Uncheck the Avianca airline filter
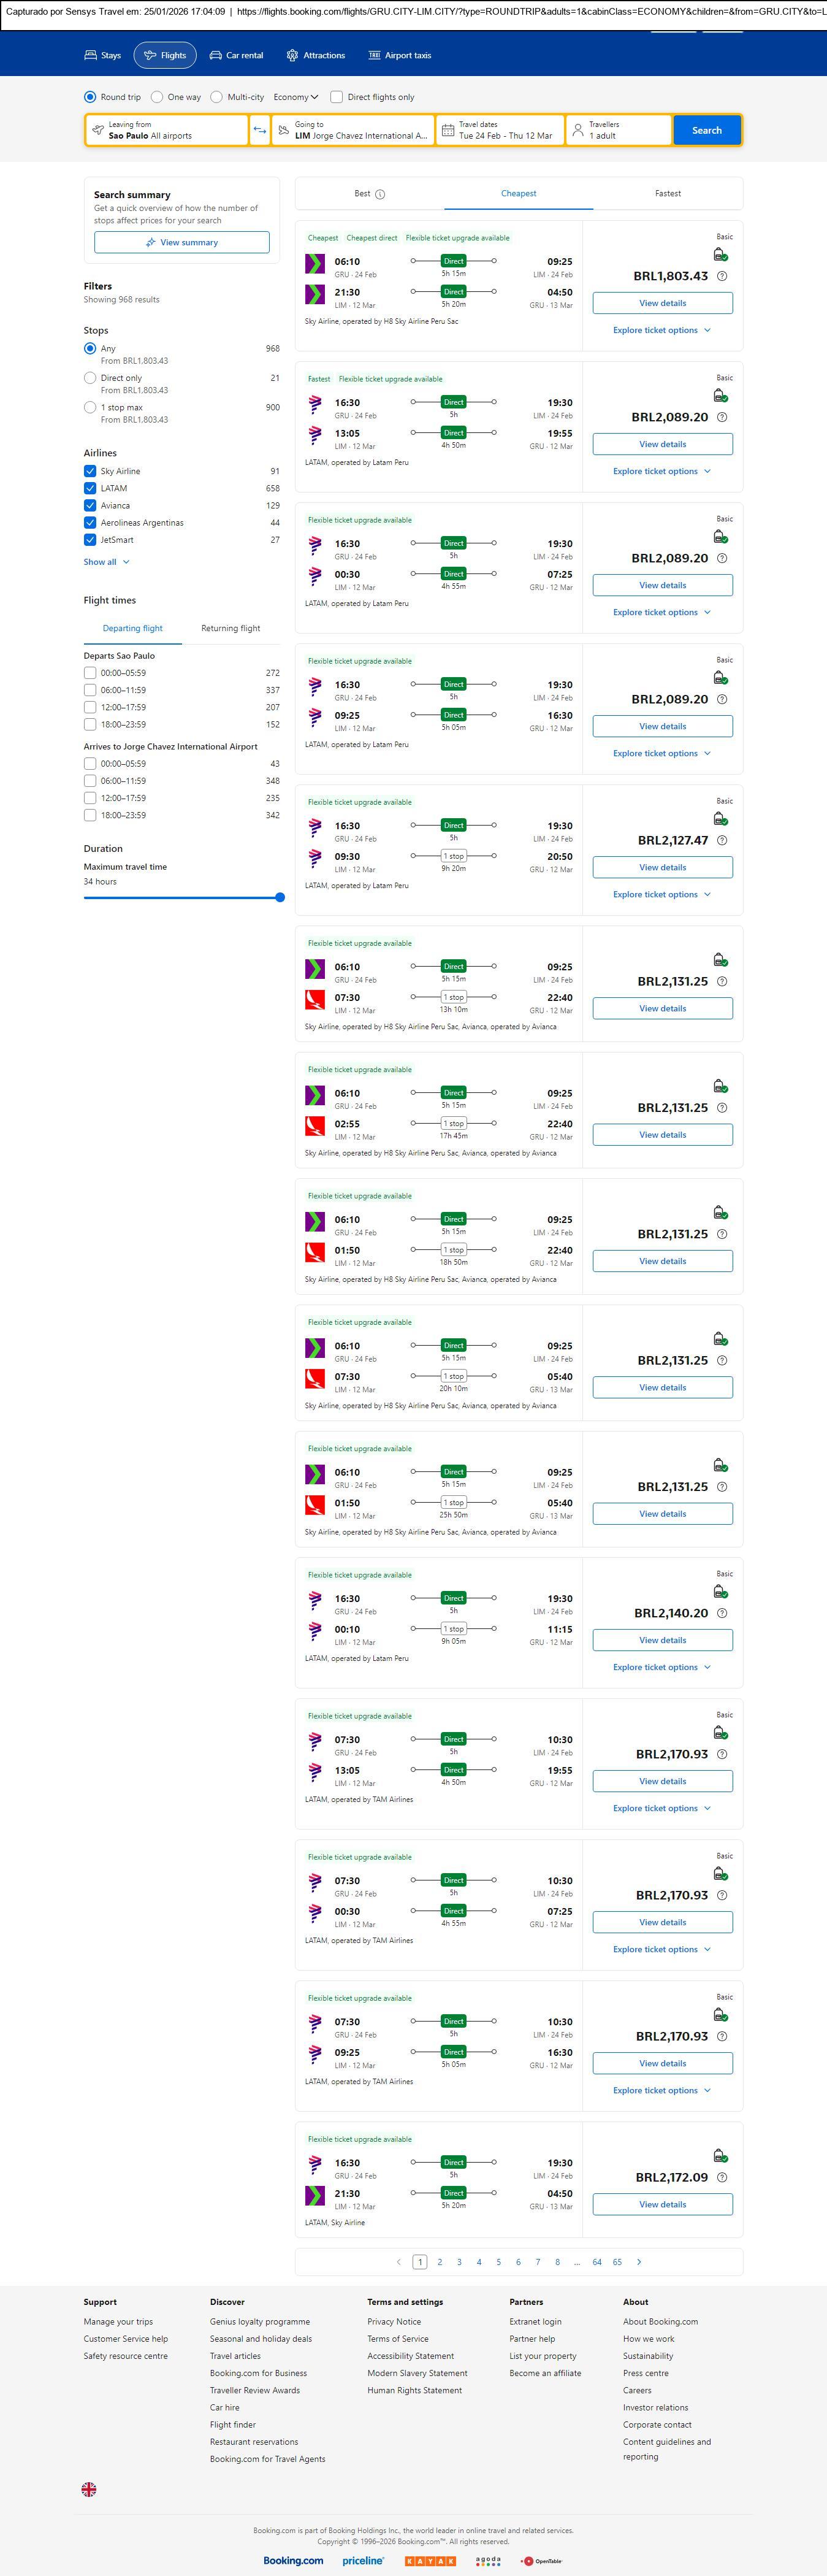This screenshot has height=2576, width=827. coord(90,505)
